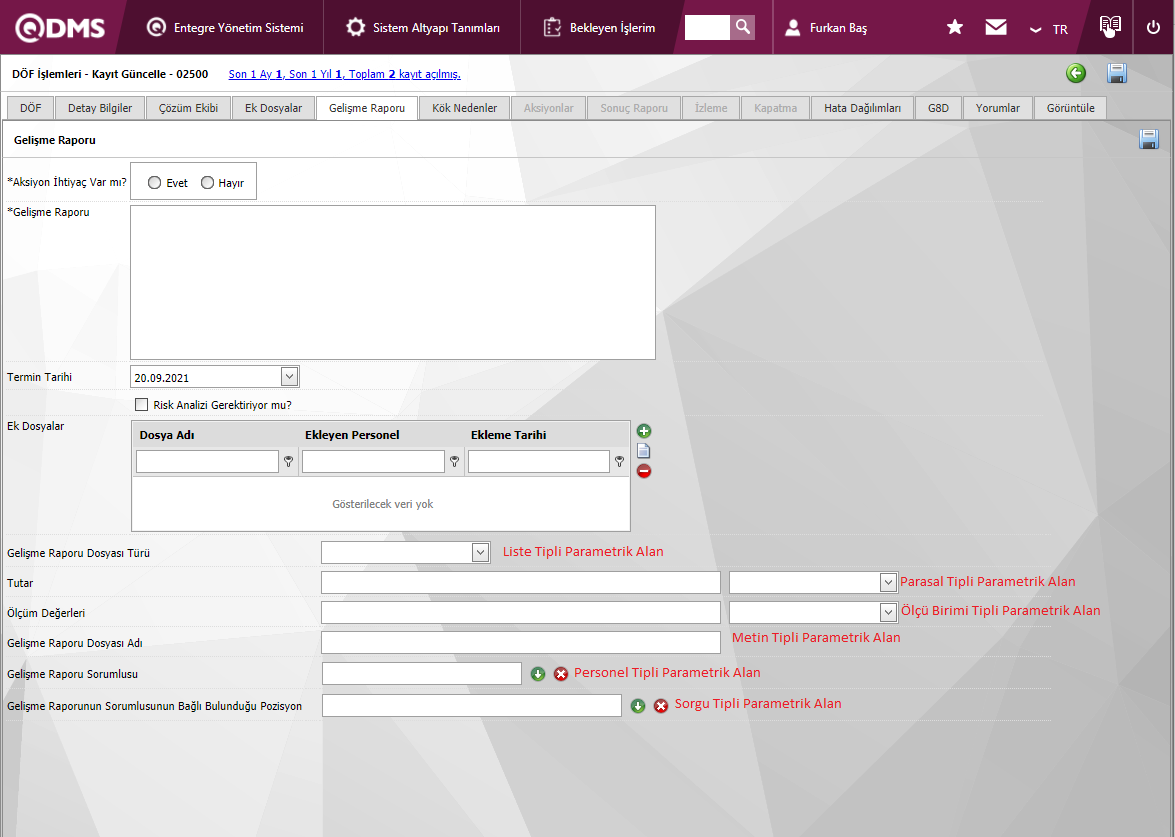Open Ölçüm Değerleri unit dropdown
1175x837 pixels.
click(x=888, y=612)
